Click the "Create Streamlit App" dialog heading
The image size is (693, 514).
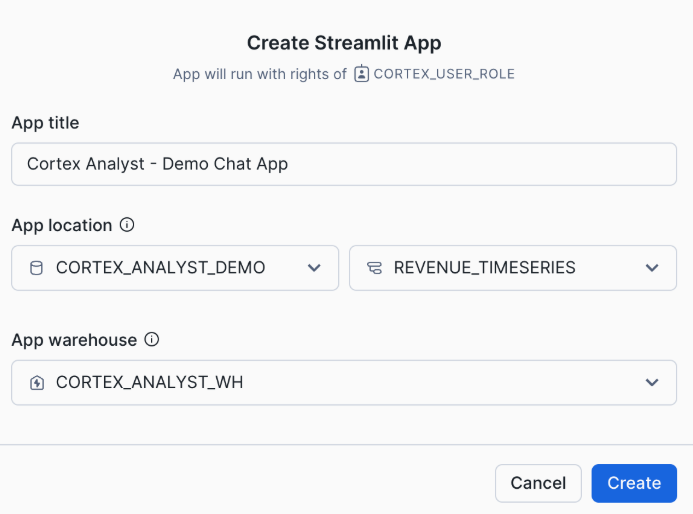[344, 43]
